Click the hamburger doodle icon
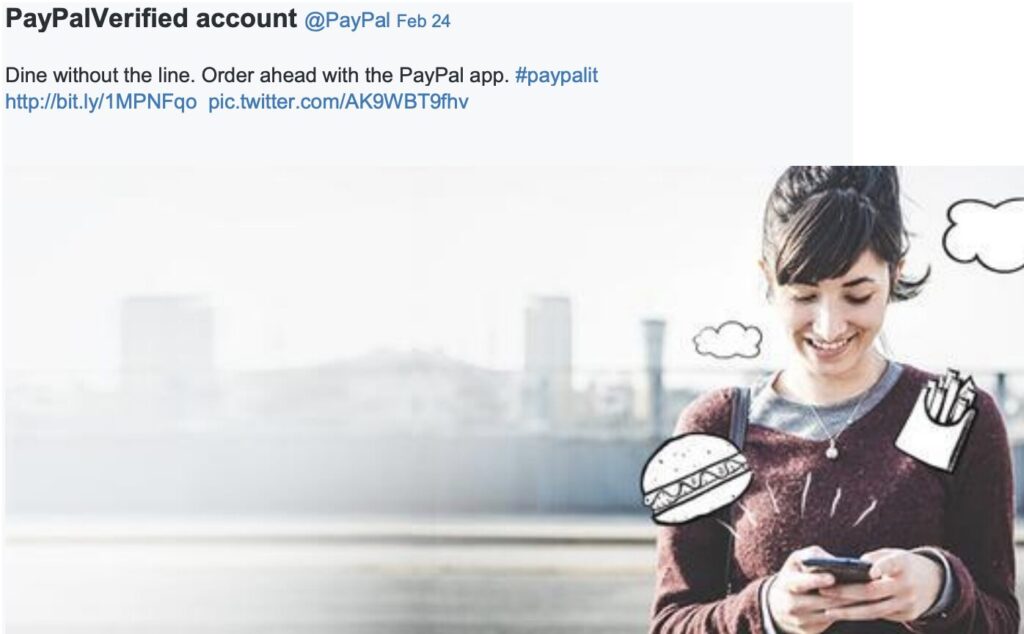This screenshot has height=634, width=1024. 695,477
